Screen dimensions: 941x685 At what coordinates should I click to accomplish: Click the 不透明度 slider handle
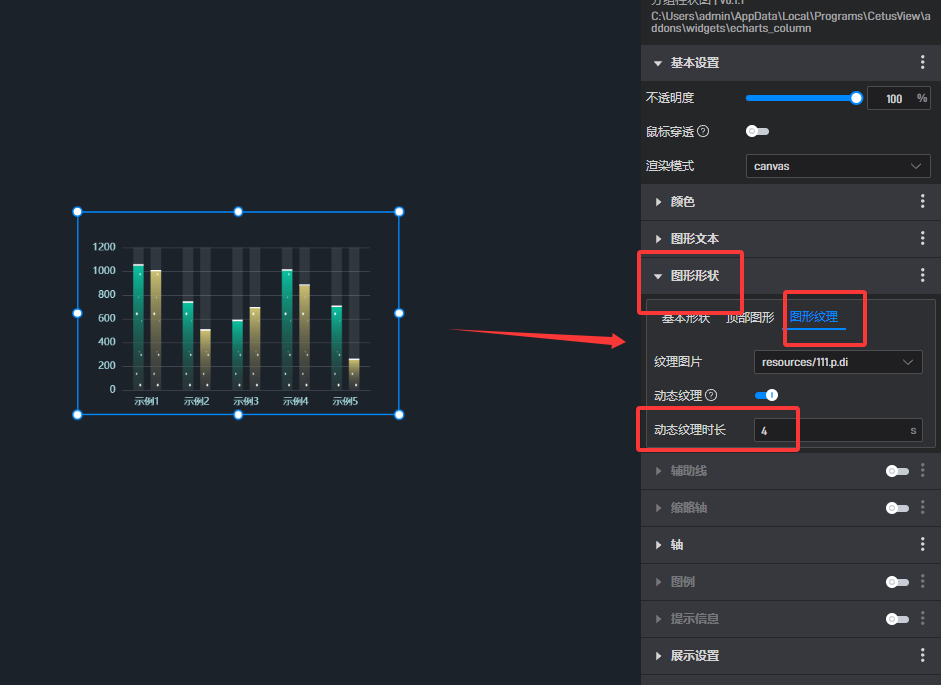(856, 98)
